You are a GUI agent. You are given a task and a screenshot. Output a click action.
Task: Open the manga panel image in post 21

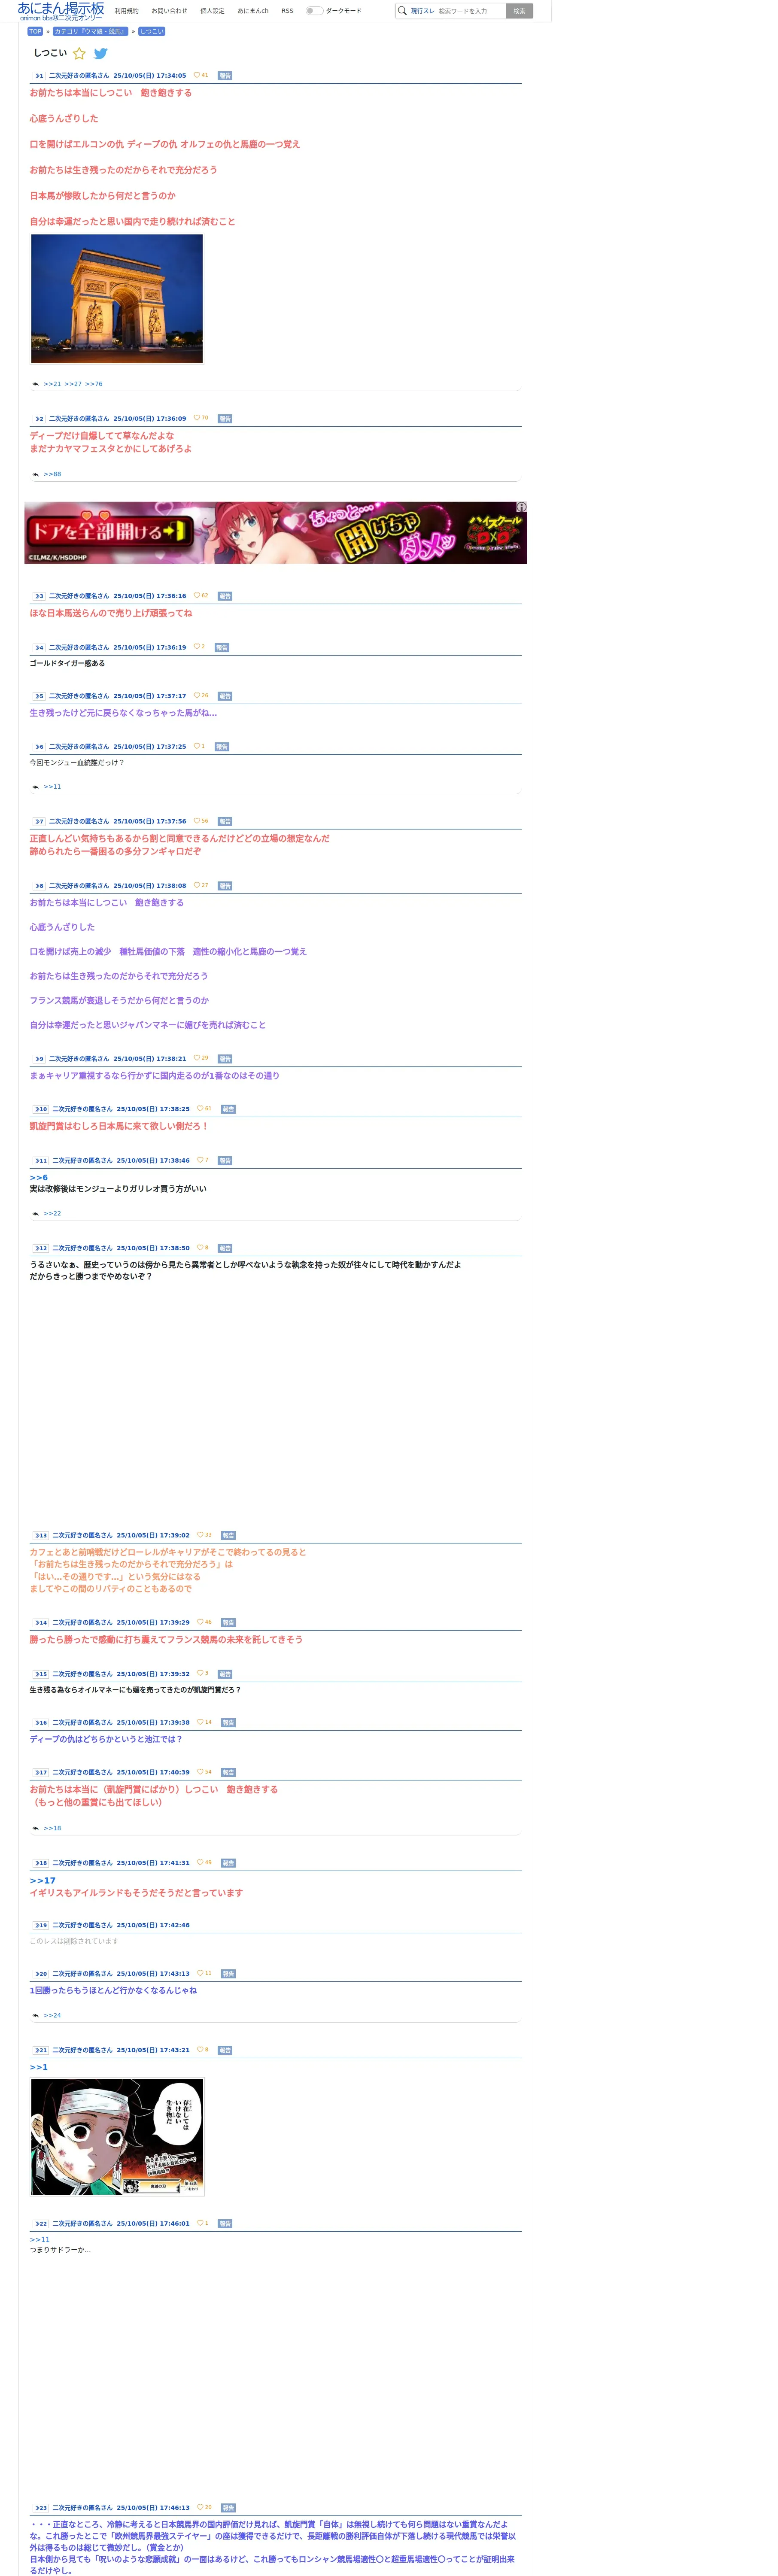(117, 2137)
